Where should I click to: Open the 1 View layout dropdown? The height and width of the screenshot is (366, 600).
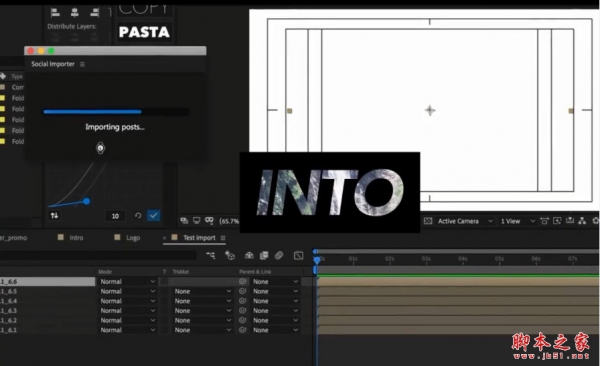pos(517,221)
